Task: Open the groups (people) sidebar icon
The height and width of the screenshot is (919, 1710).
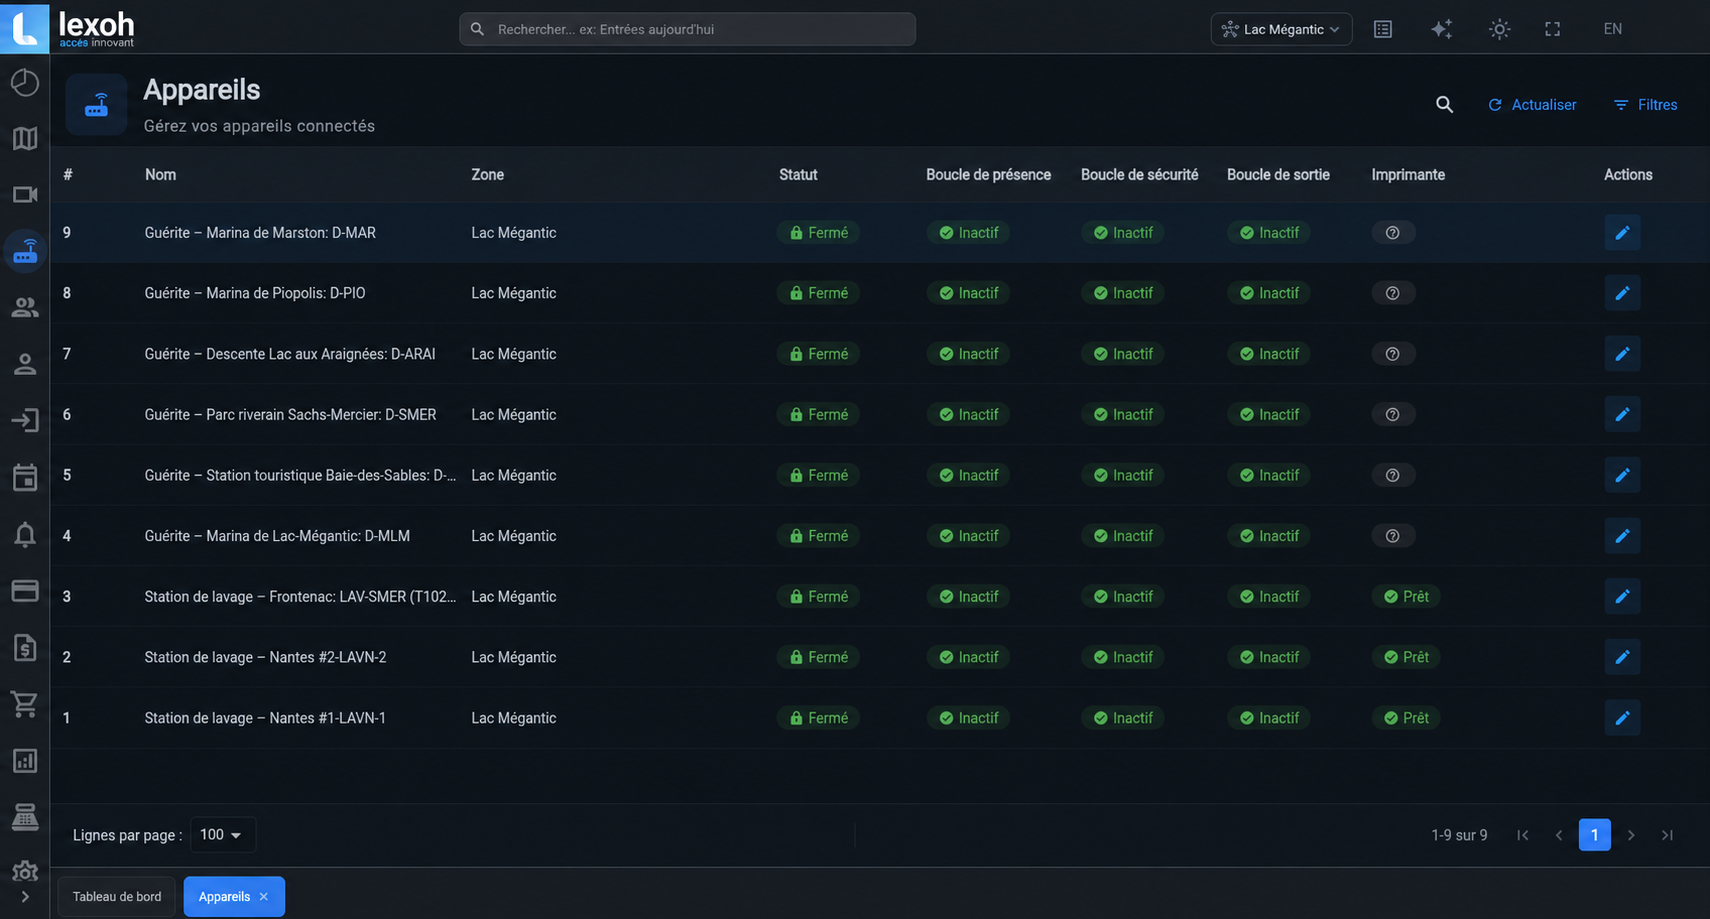Action: click(x=25, y=308)
